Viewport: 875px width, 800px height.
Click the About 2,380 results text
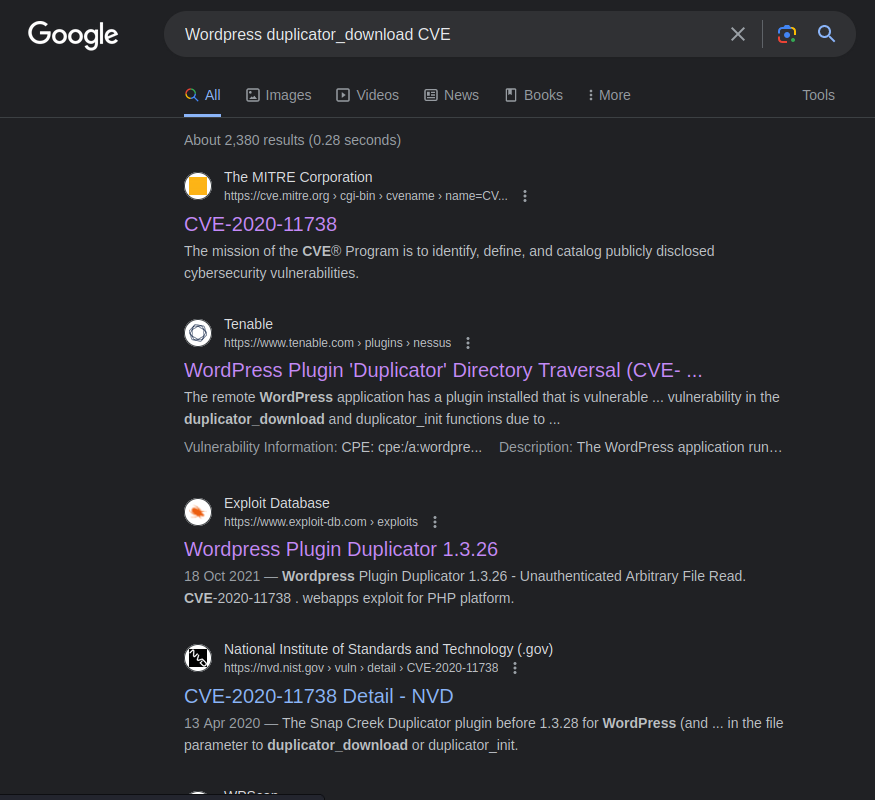coord(292,140)
